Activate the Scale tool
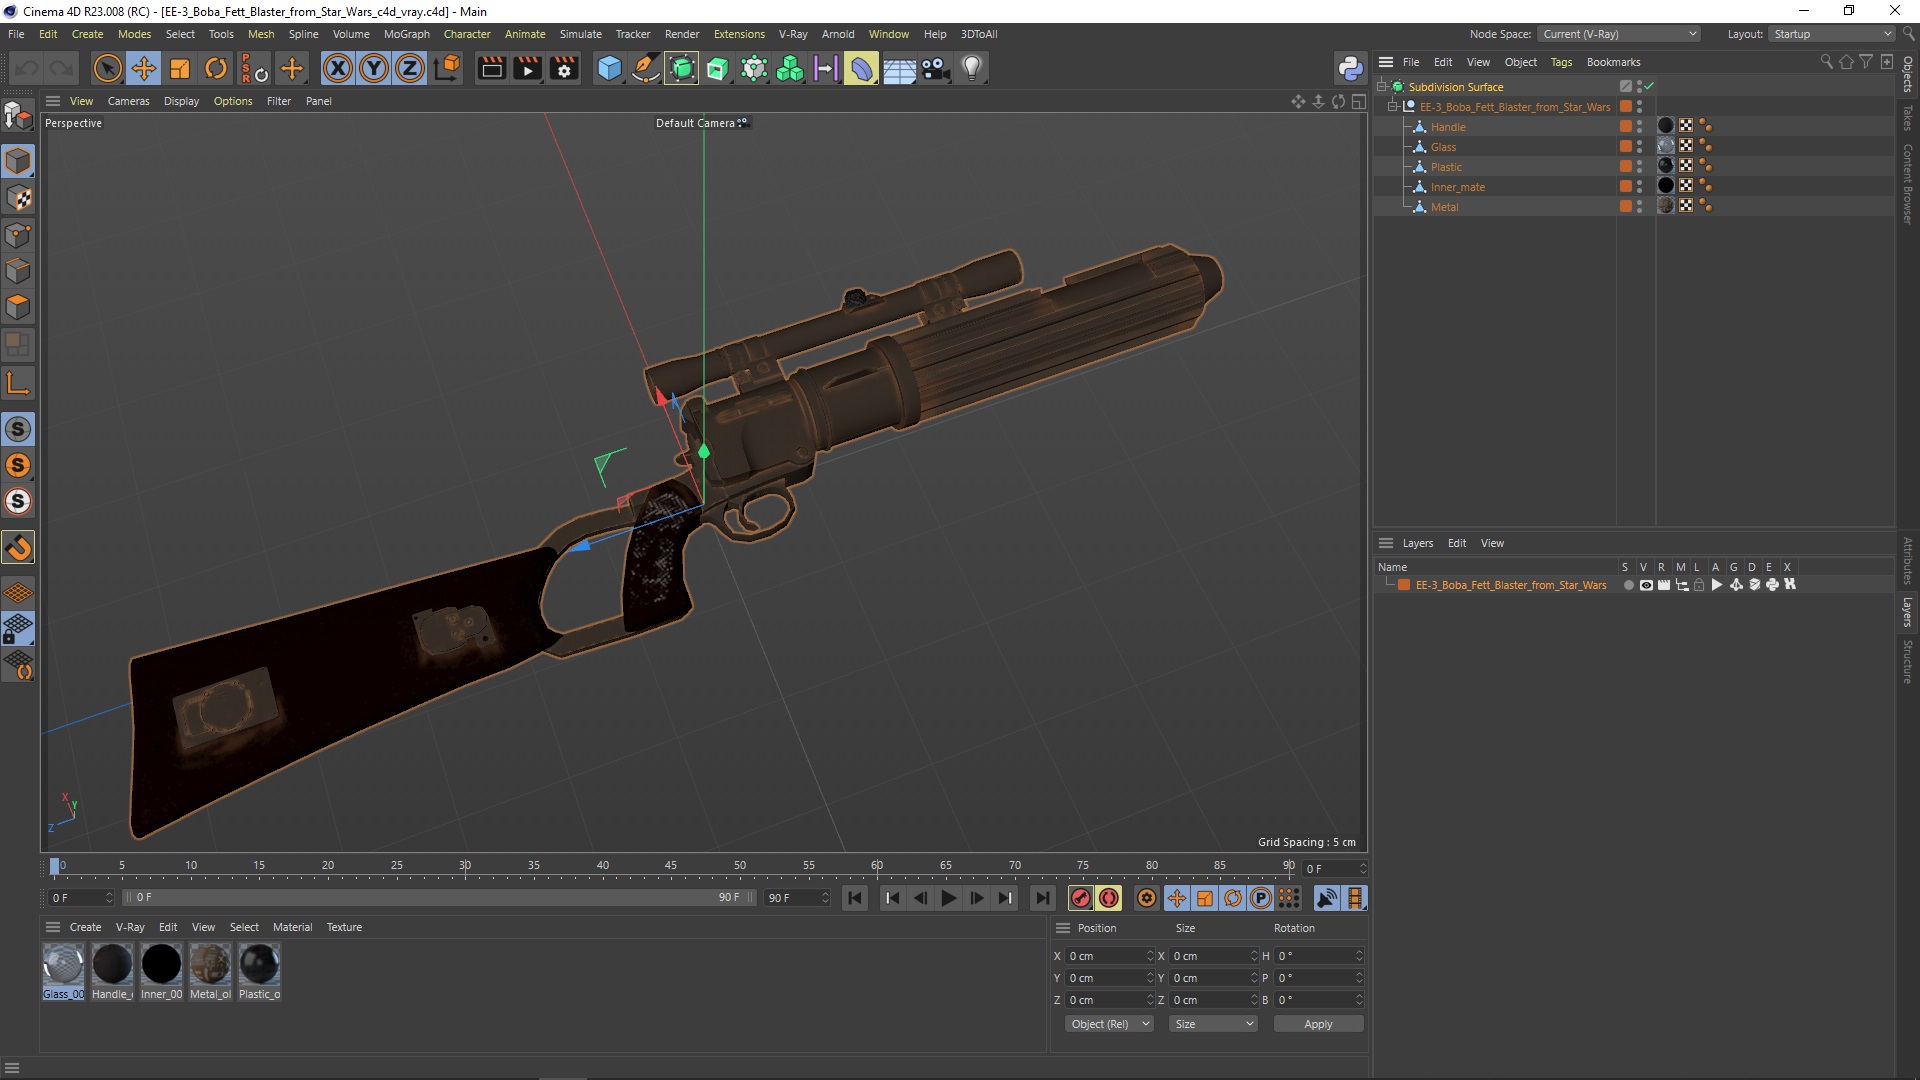Screen dimensions: 1920x1080 pos(180,68)
